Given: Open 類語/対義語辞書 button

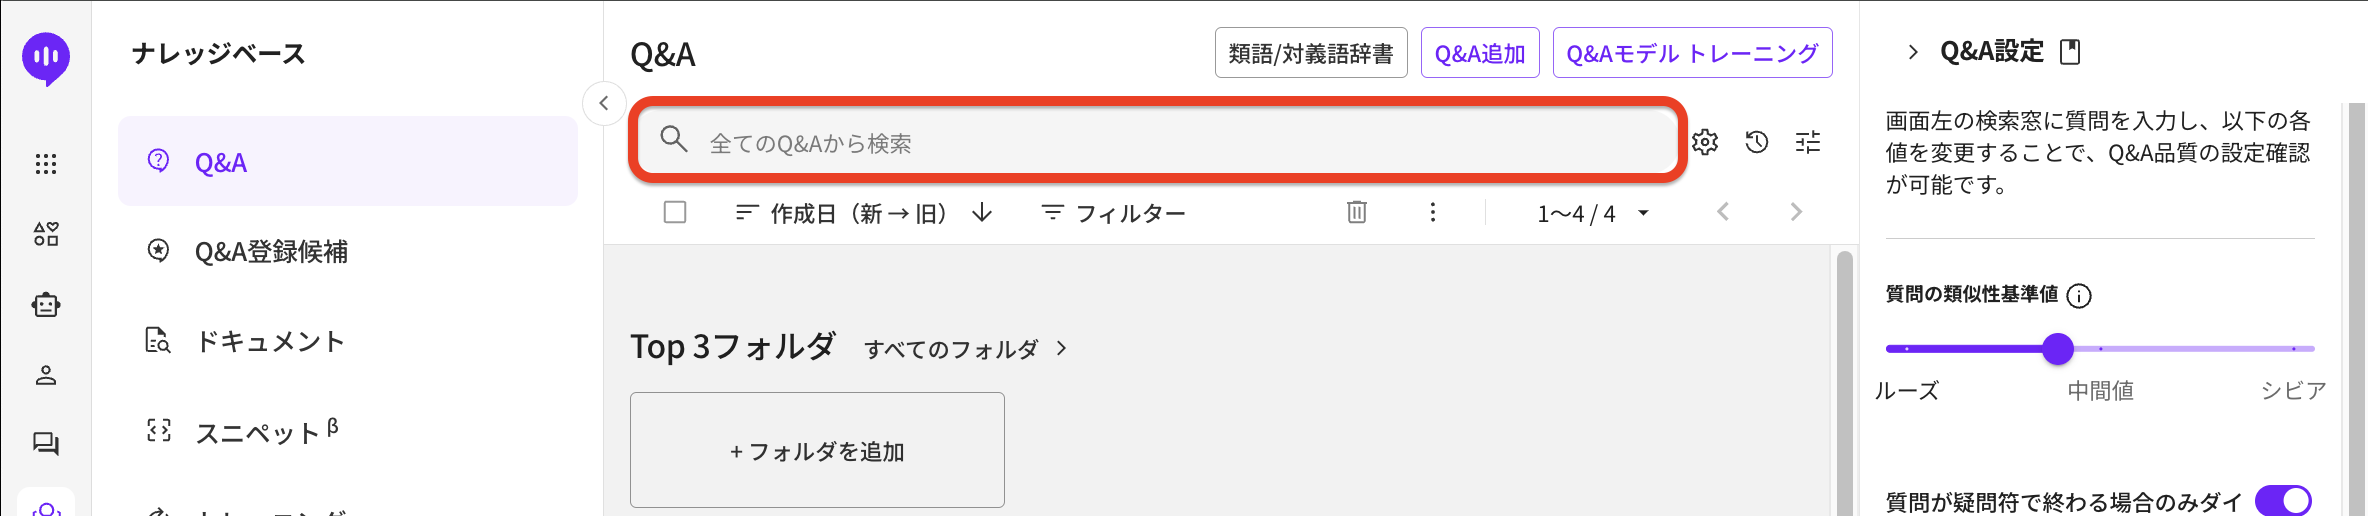Looking at the screenshot, I should (x=1310, y=53).
